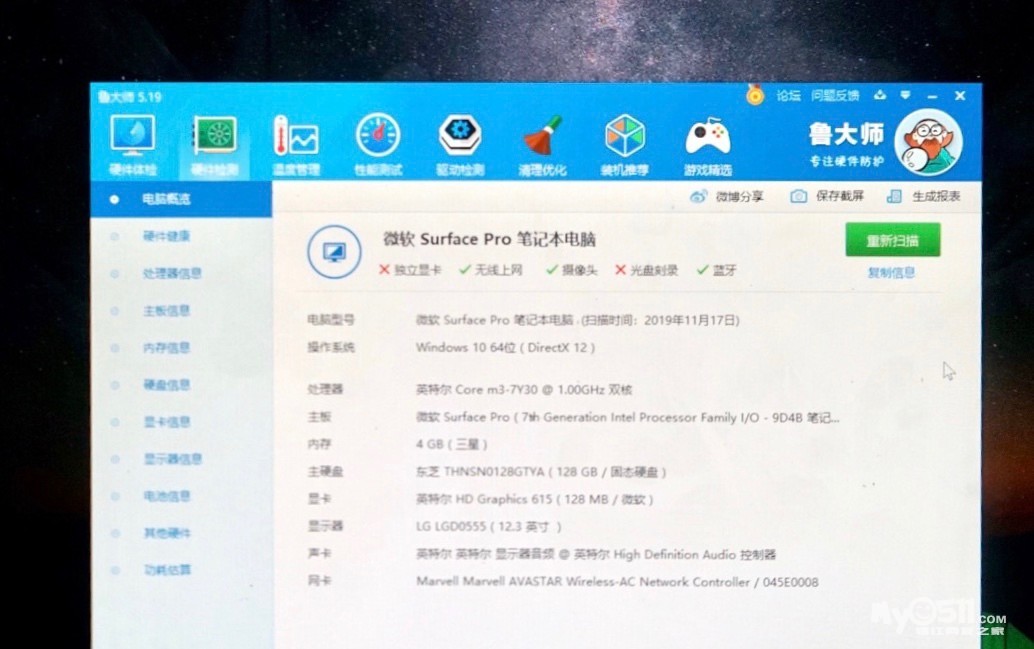Click the gold medal icon in title bar

coord(755,96)
